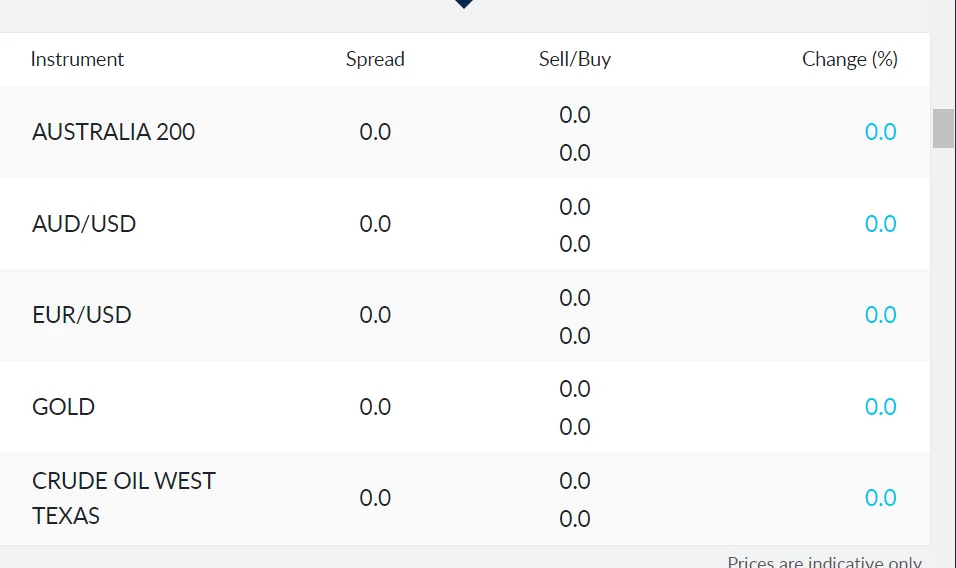
Task: Click the spread value for AUSTRALIA 200
Action: (375, 132)
